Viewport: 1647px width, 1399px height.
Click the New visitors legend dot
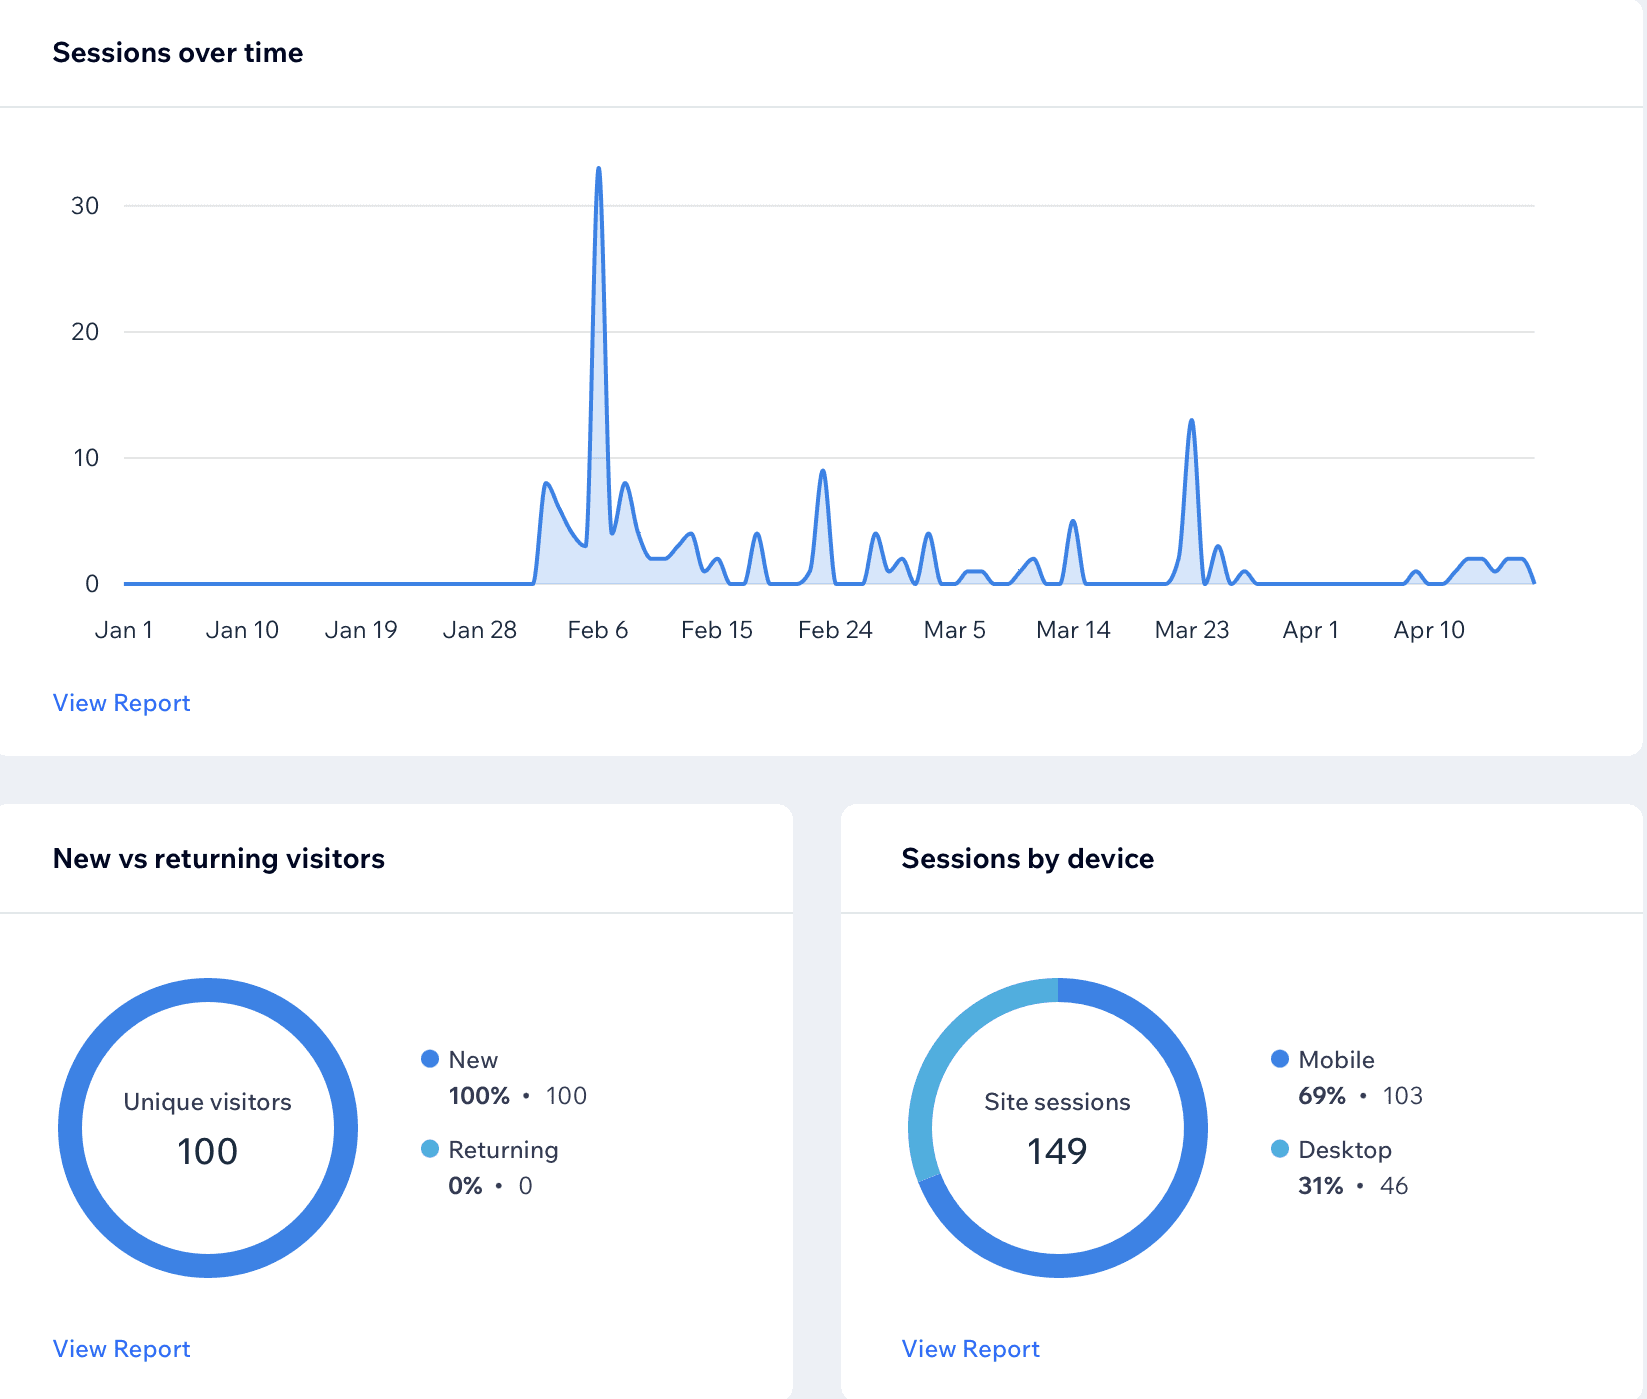pos(430,1059)
